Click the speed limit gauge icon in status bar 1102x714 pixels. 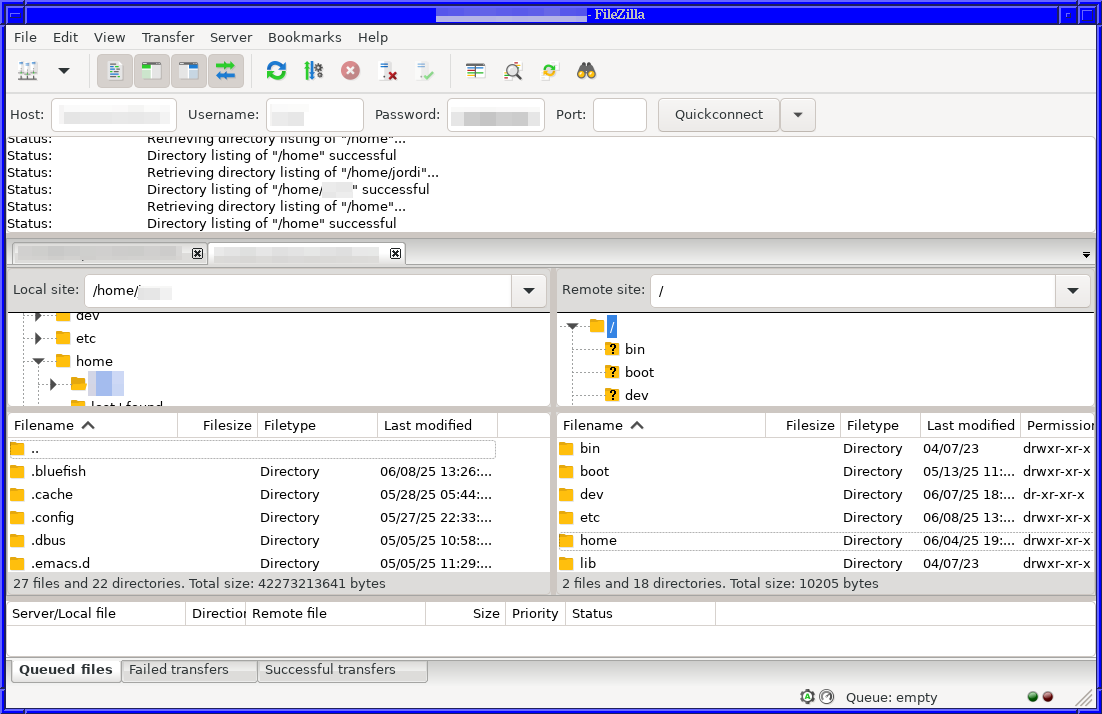(x=826, y=696)
